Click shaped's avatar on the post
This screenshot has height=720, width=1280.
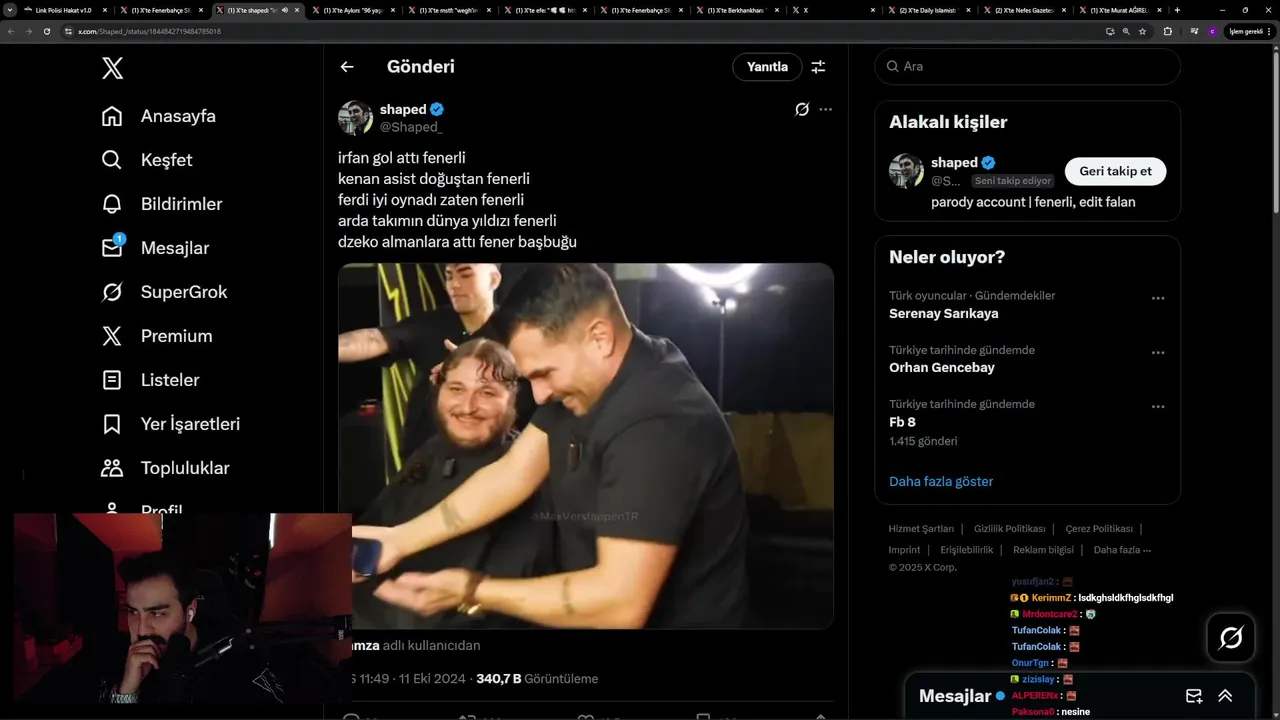(355, 118)
